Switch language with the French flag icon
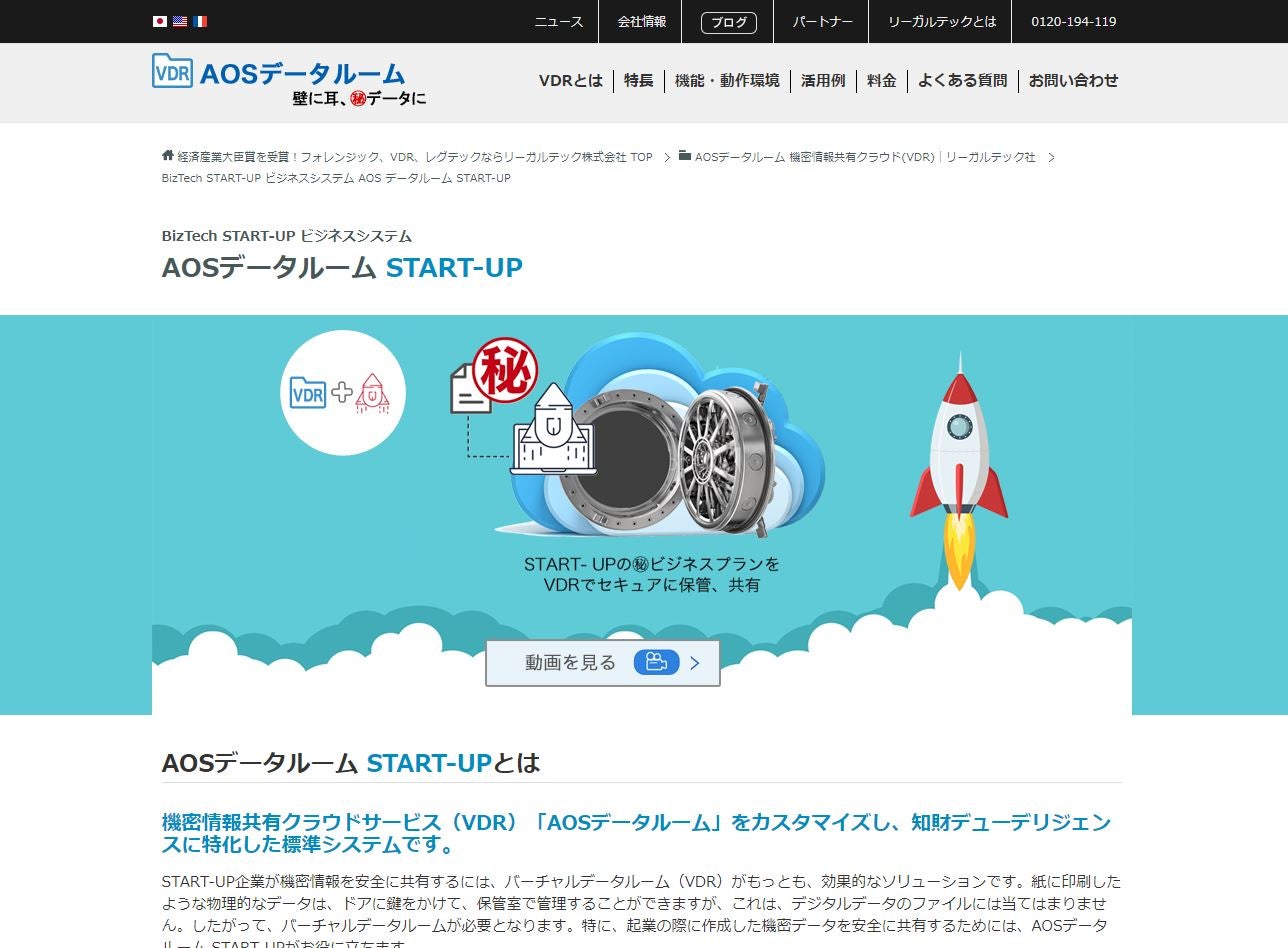 tap(200, 21)
